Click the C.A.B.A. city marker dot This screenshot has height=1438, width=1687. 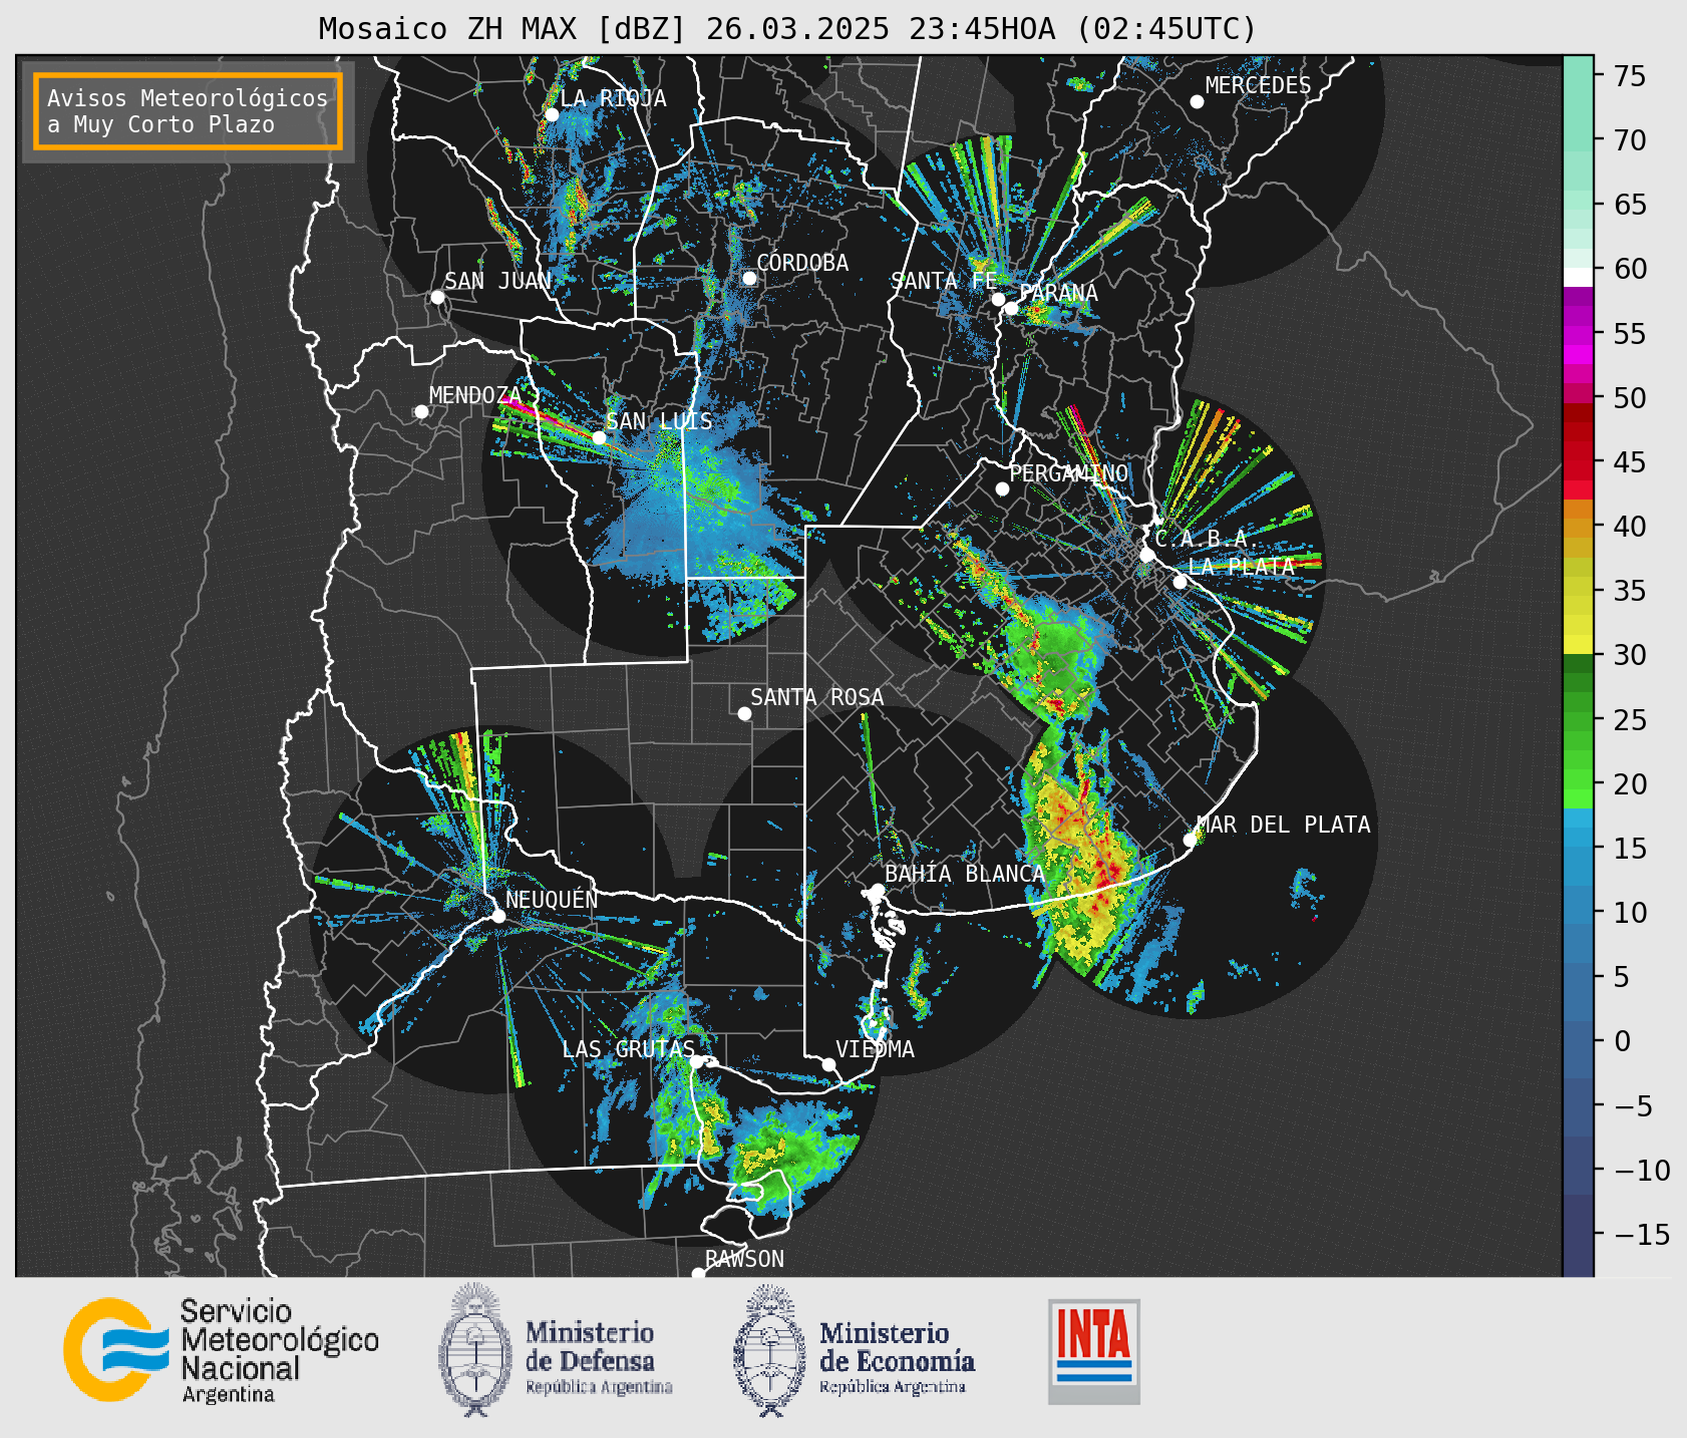point(1148,555)
